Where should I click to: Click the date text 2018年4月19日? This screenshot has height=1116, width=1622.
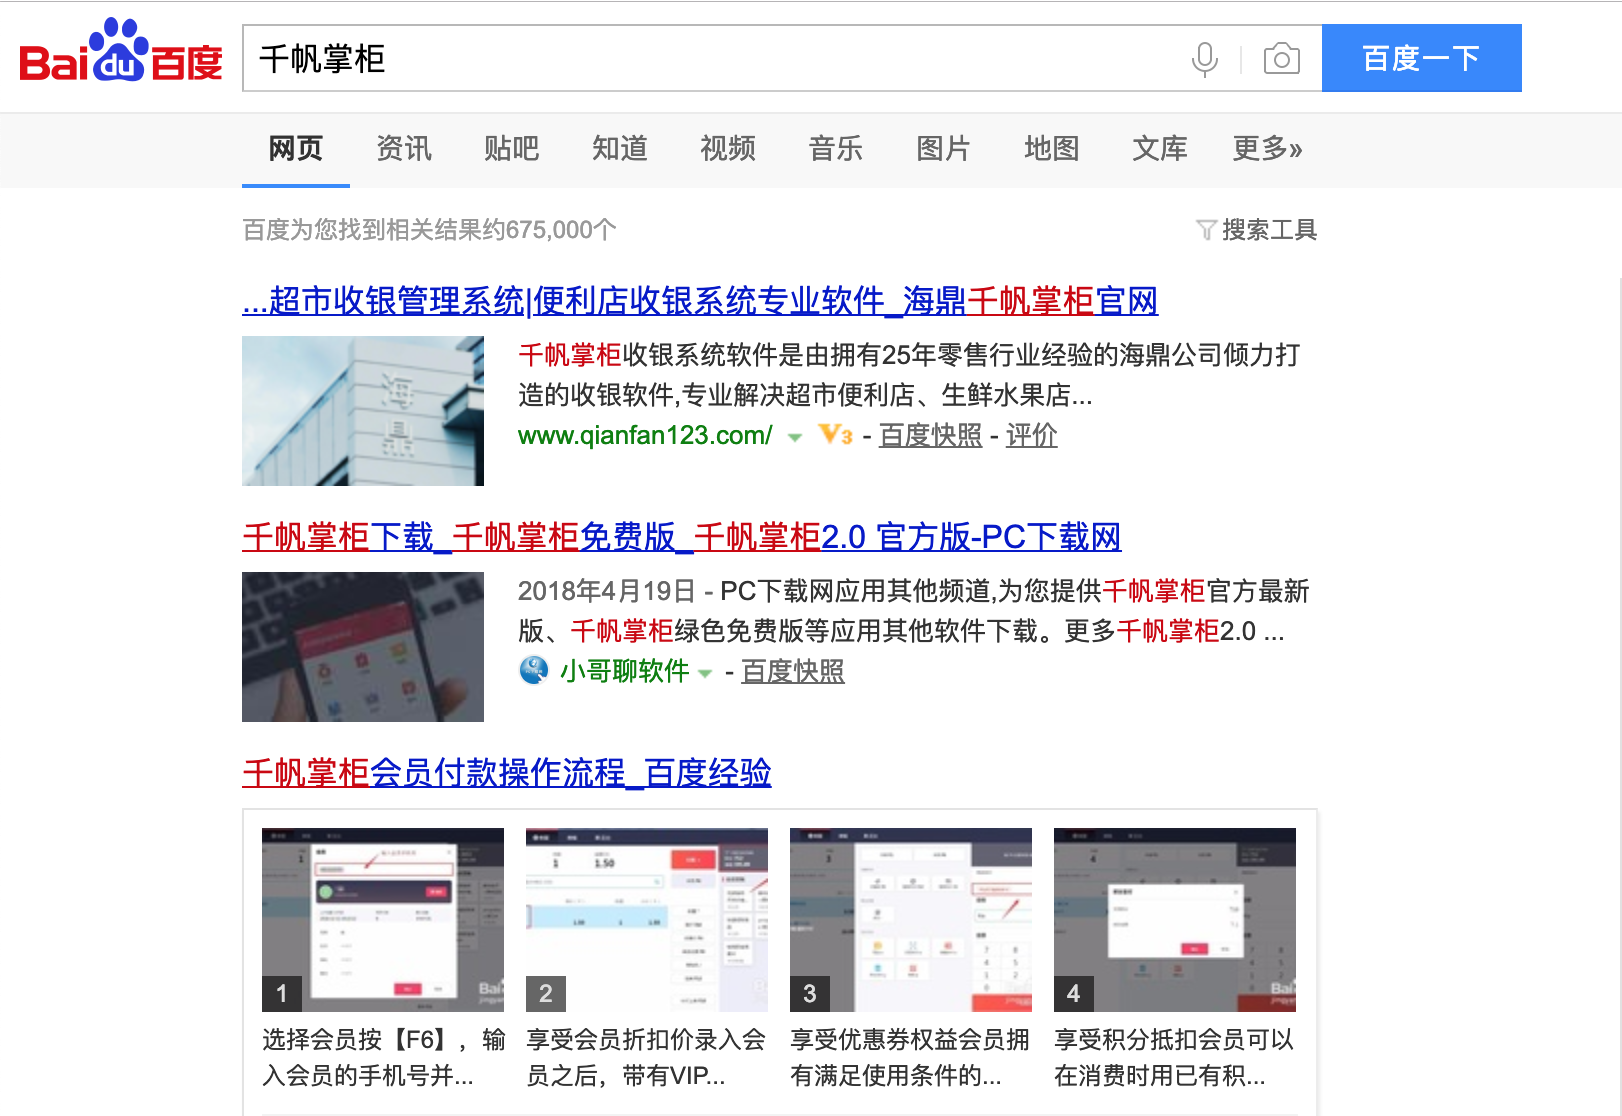click(607, 591)
